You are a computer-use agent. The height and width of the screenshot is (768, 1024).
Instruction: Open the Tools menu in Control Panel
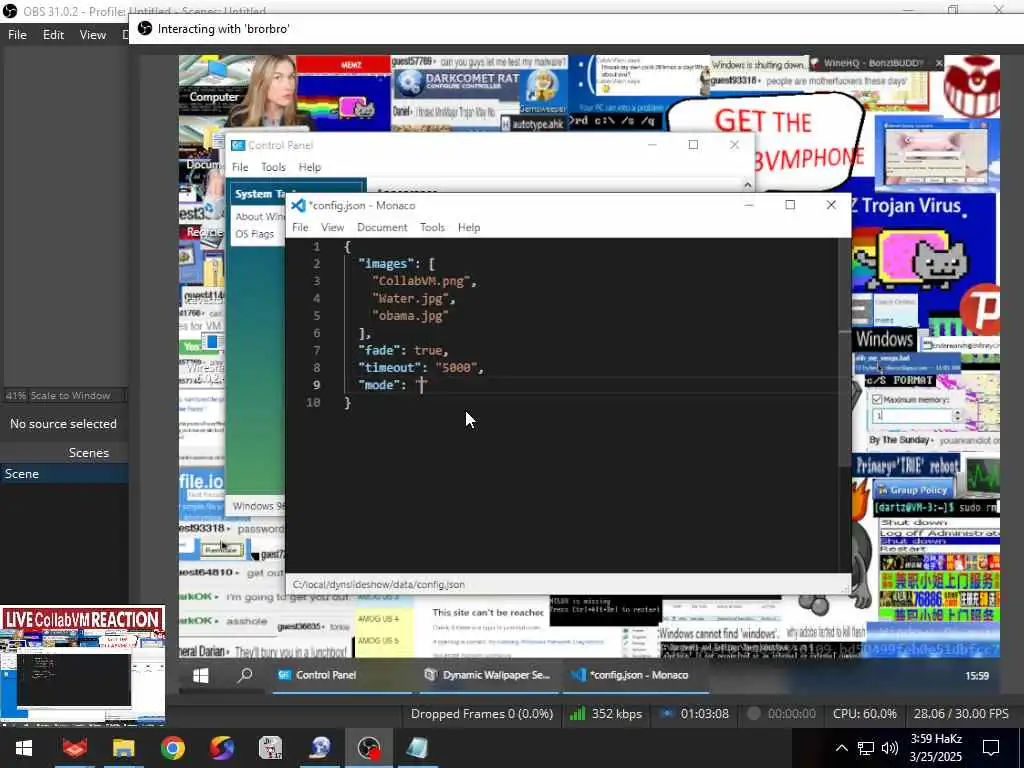[x=273, y=167]
